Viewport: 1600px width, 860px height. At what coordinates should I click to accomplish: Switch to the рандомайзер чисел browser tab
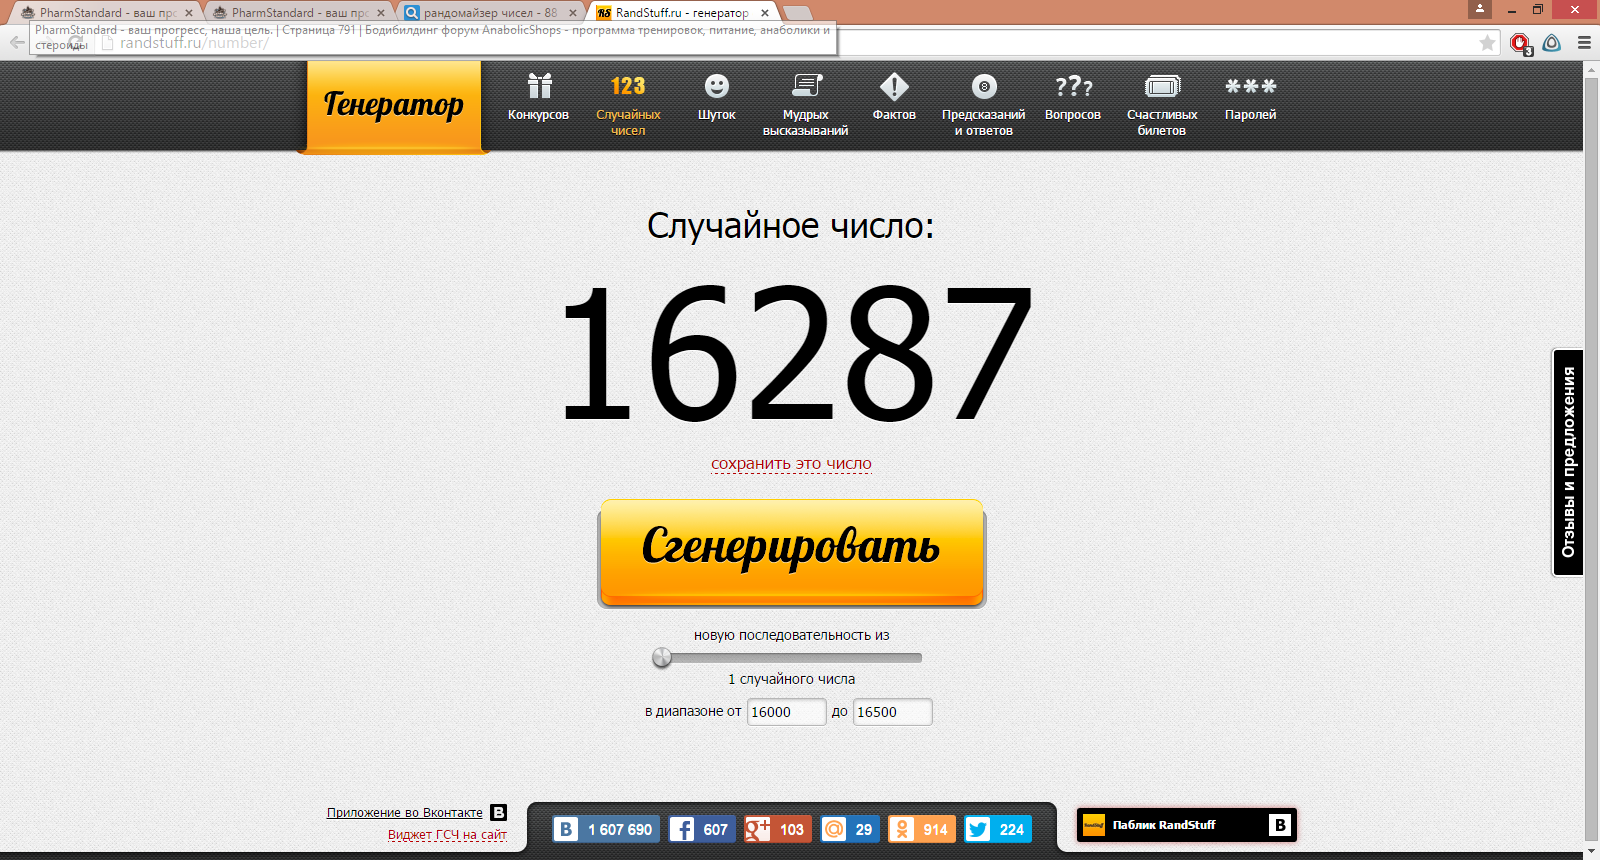point(489,13)
